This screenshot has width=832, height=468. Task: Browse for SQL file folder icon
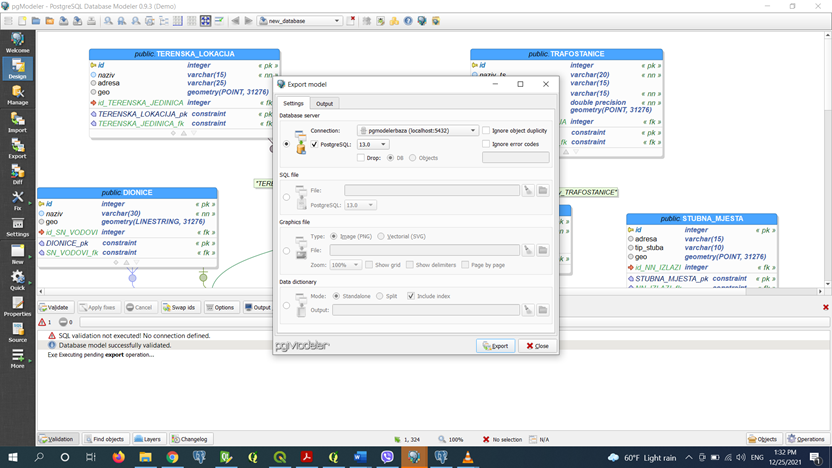pyautogui.click(x=543, y=190)
